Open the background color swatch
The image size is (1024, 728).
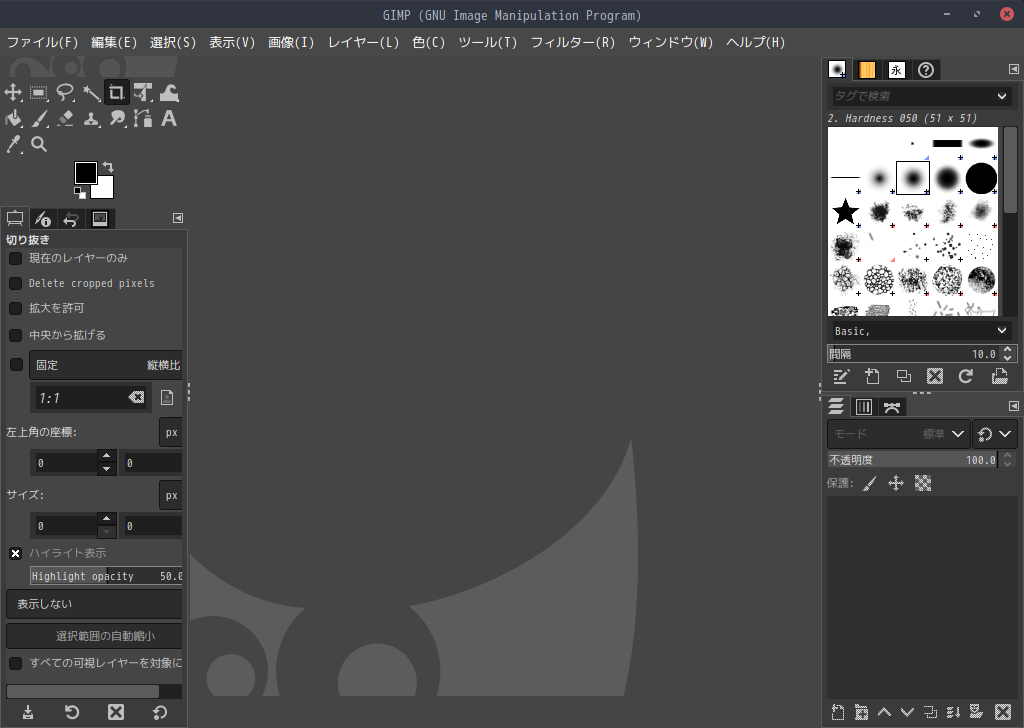click(x=104, y=189)
